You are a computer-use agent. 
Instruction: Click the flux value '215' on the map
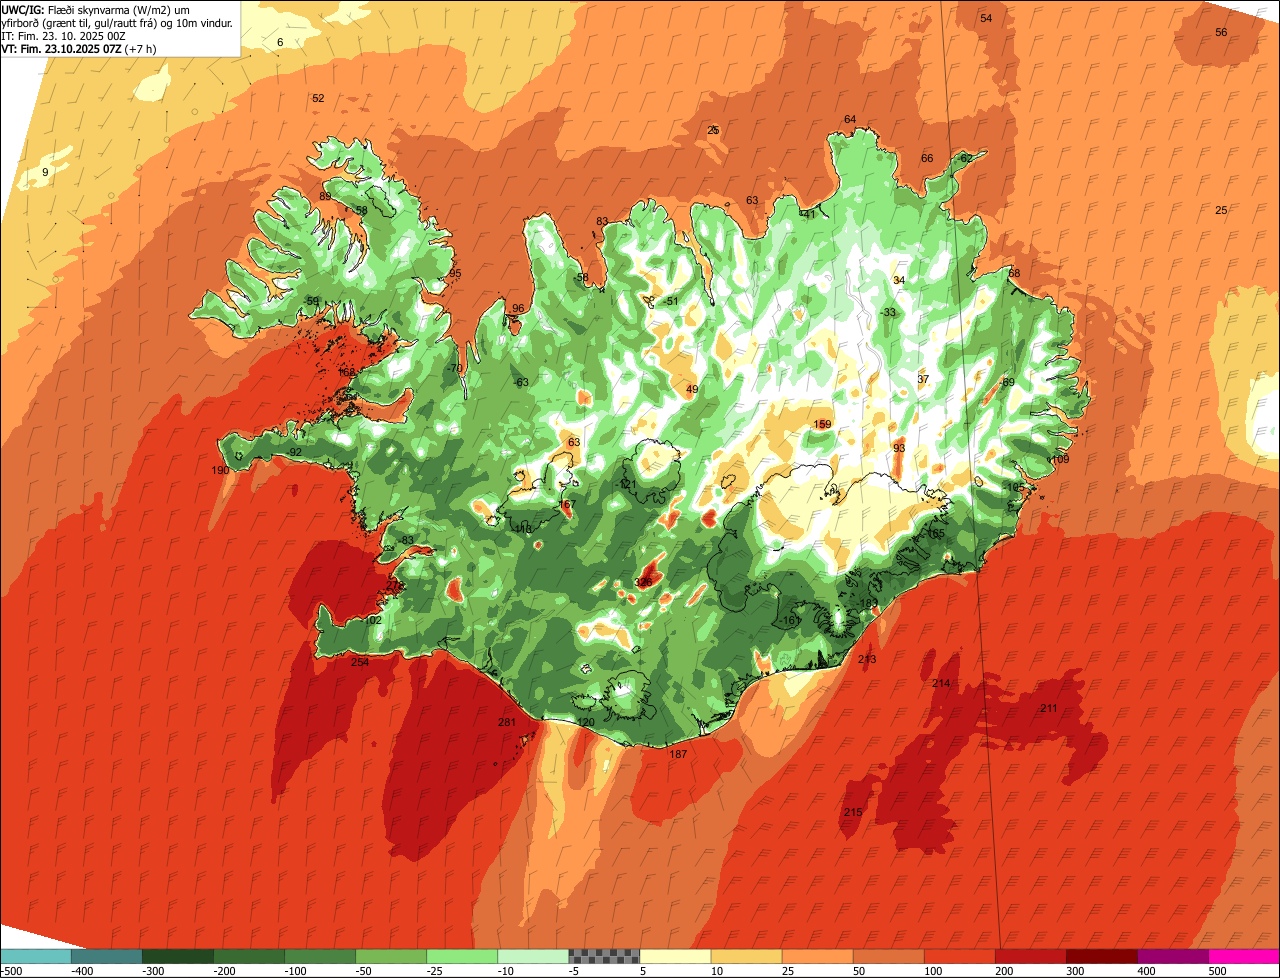click(x=852, y=812)
